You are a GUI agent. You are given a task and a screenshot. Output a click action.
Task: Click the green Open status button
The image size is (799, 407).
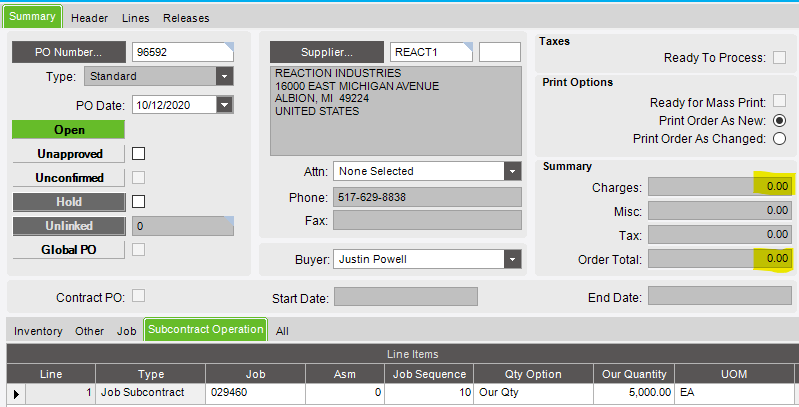tap(68, 129)
